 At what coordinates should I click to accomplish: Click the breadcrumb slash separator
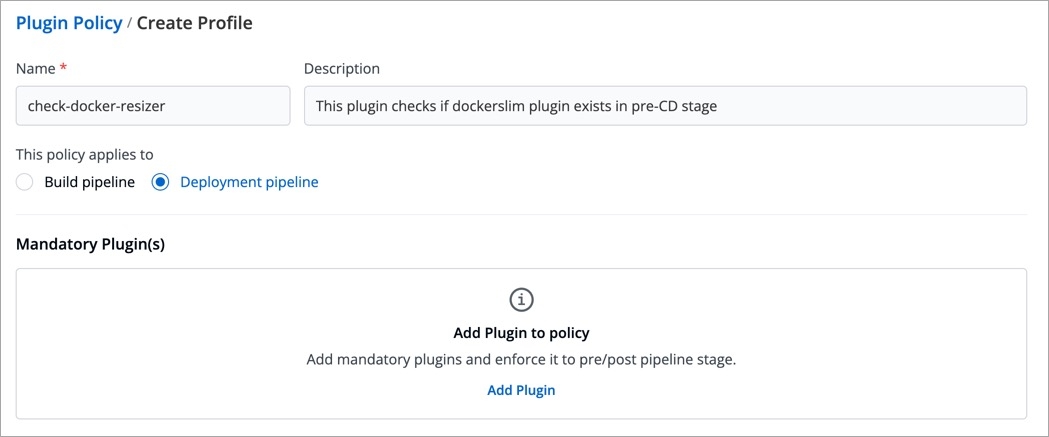pyautogui.click(x=129, y=23)
